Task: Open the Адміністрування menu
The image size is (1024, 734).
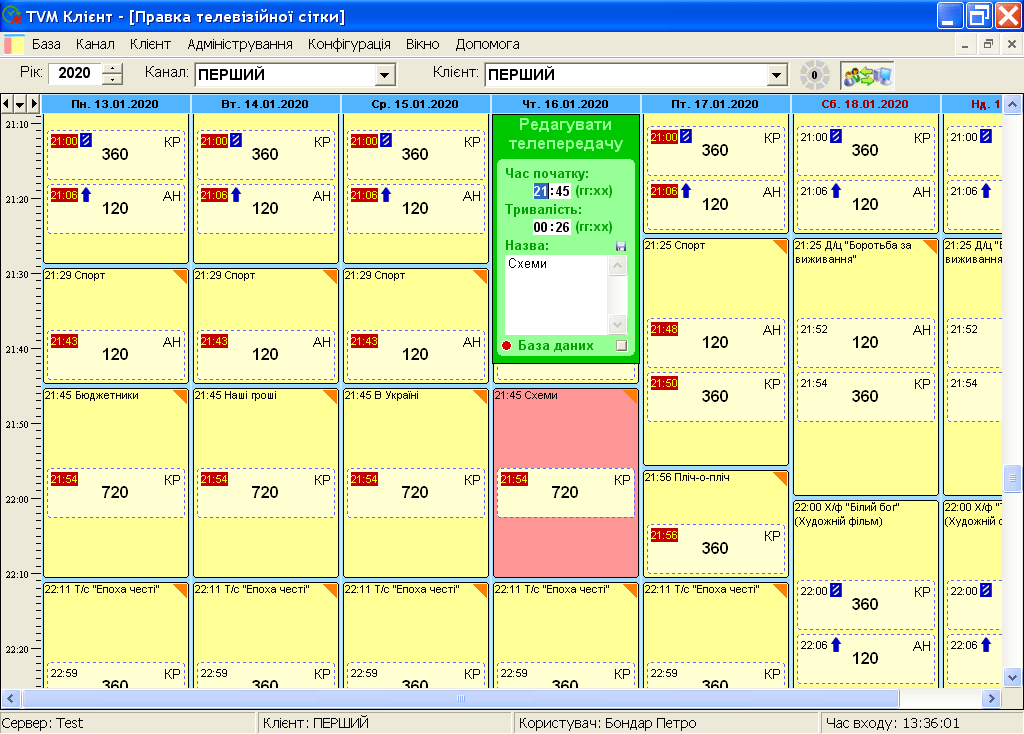Action: coord(240,45)
